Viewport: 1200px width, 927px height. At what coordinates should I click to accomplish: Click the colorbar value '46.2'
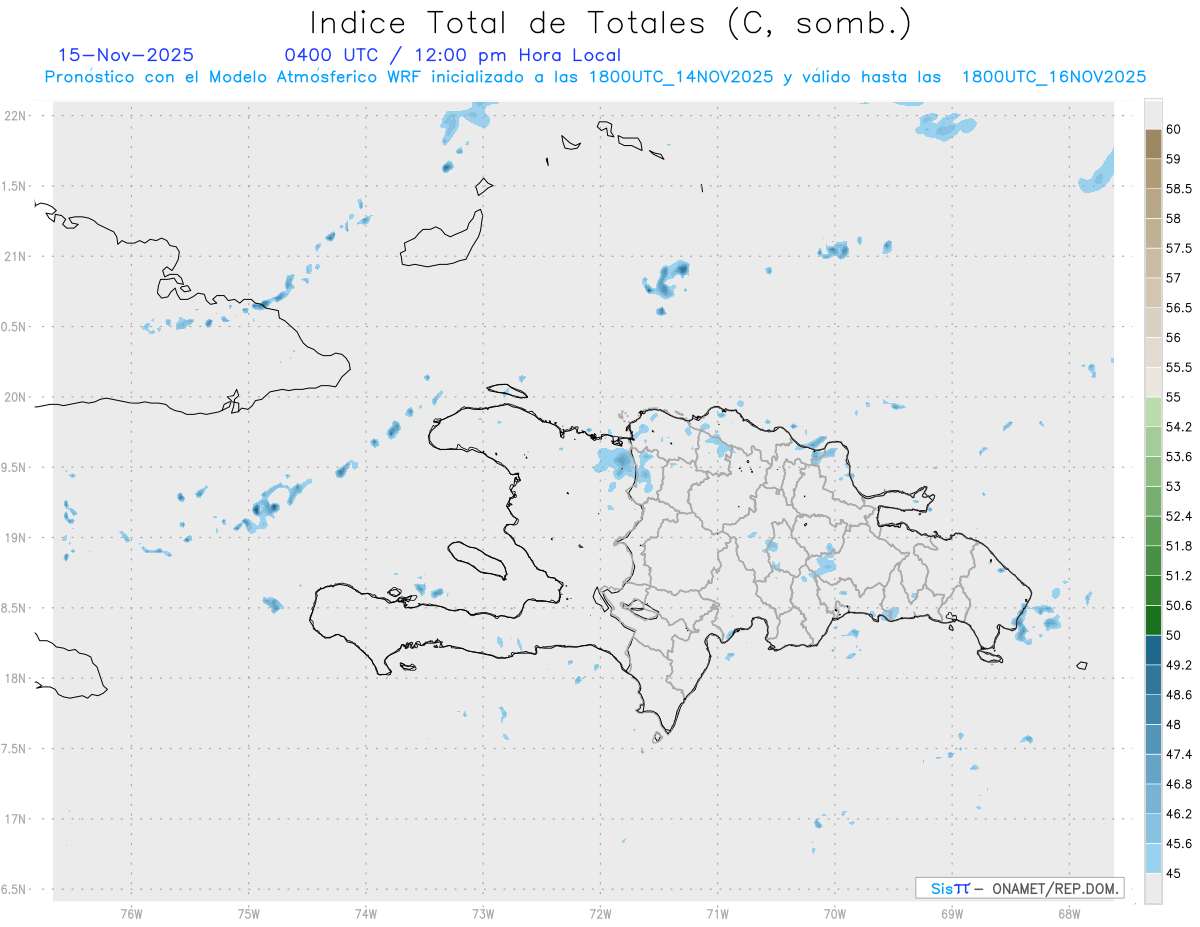(x=1179, y=814)
